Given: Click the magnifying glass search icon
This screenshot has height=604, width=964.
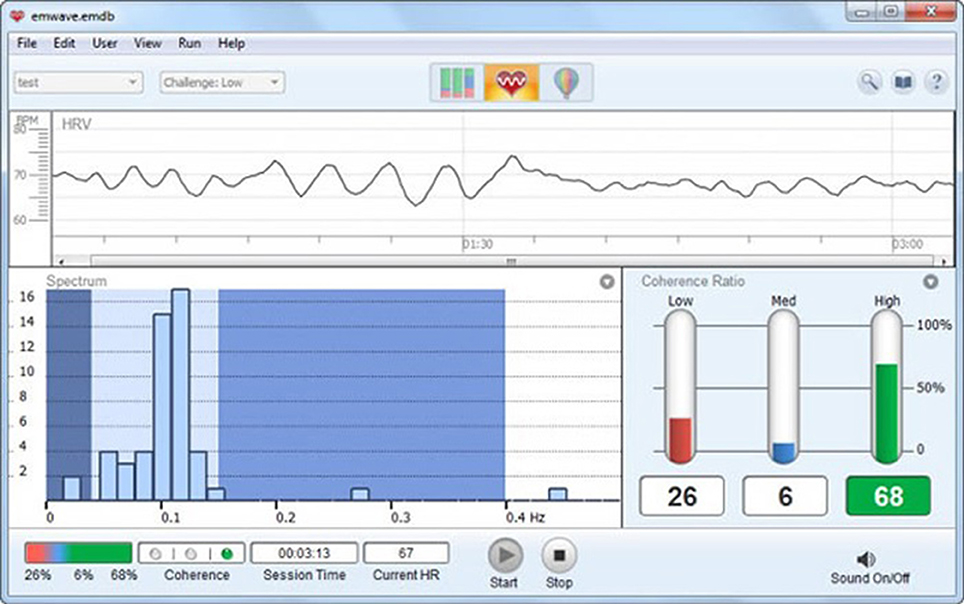Looking at the screenshot, I should click(x=869, y=82).
